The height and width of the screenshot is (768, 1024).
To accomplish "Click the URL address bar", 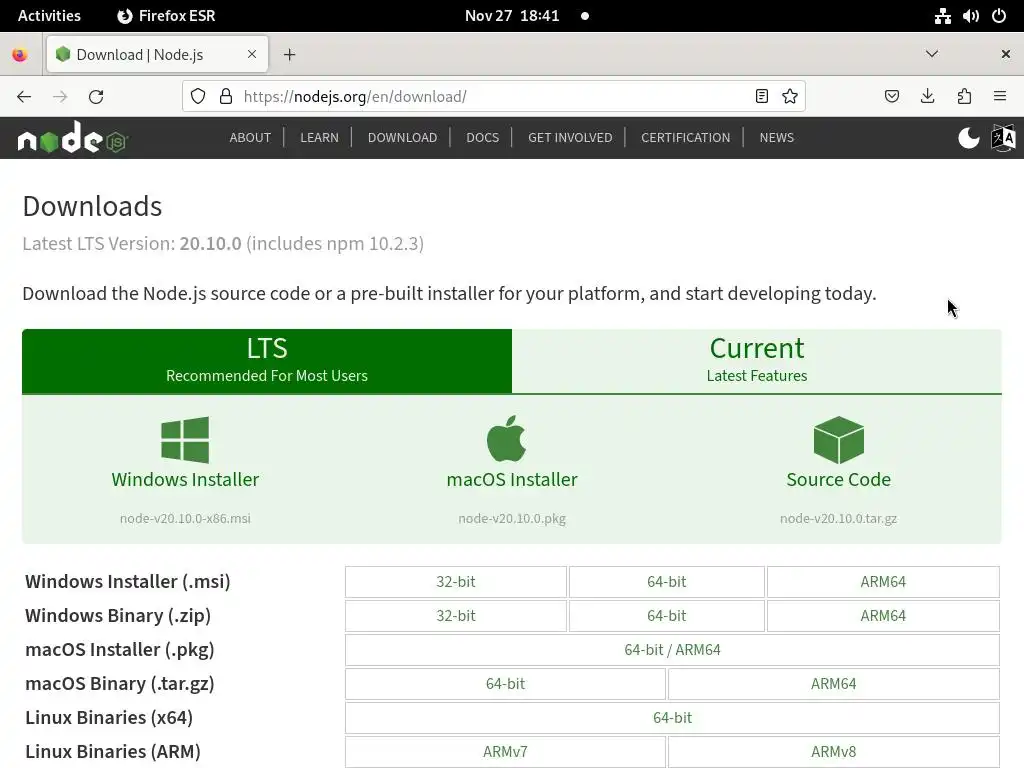I will tap(493, 97).
